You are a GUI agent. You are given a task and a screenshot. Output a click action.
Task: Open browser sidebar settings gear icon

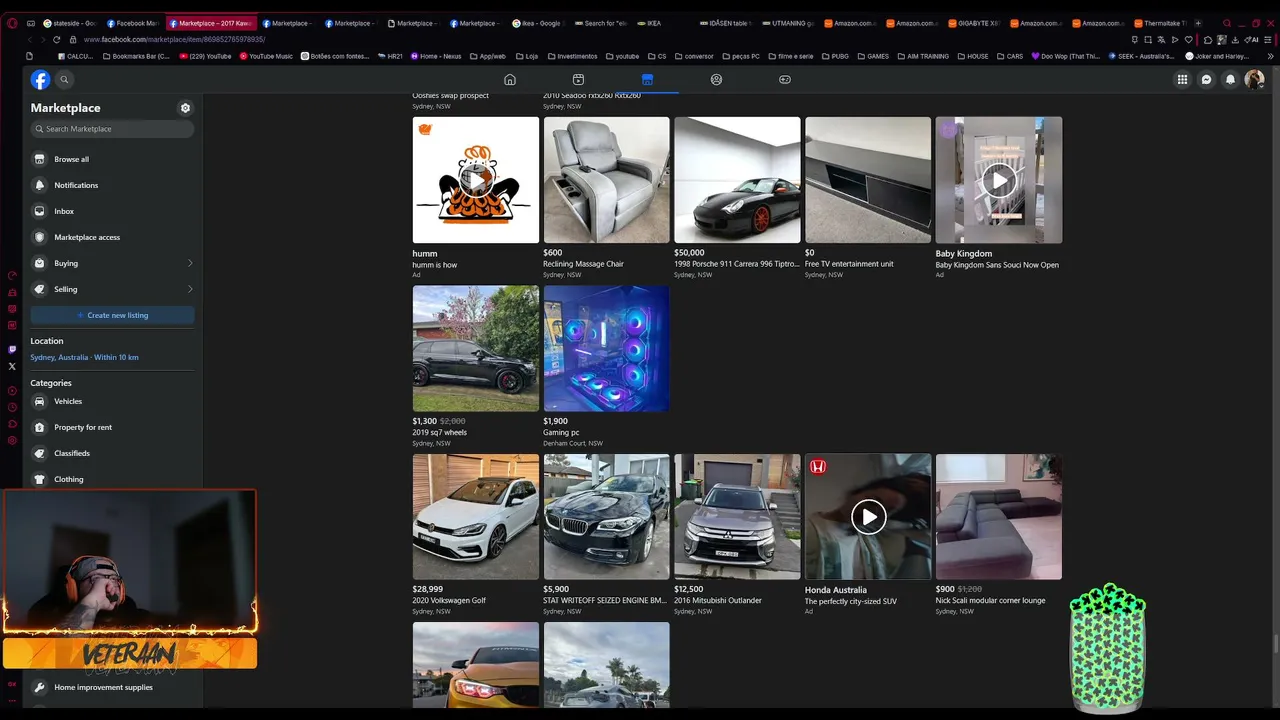pos(12,441)
